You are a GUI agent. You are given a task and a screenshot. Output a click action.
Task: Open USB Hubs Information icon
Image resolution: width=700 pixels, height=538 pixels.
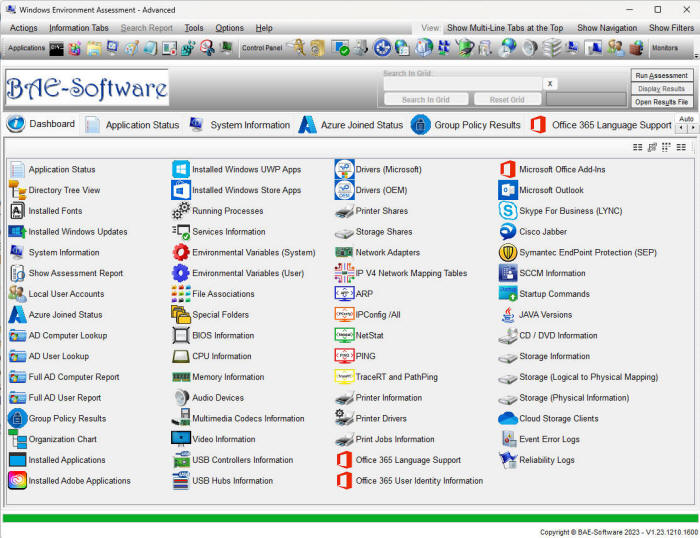[x=181, y=480]
